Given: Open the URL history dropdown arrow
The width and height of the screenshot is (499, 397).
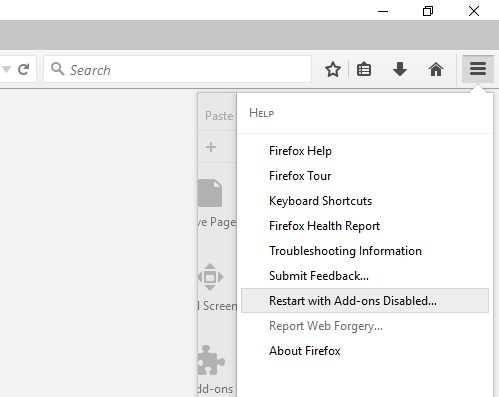Looking at the screenshot, I should pos(6,69).
